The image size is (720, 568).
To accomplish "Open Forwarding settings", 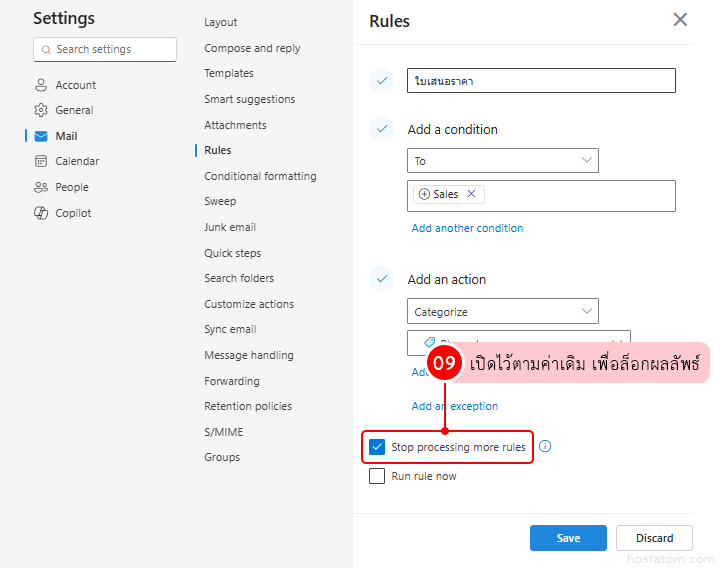I will [232, 381].
